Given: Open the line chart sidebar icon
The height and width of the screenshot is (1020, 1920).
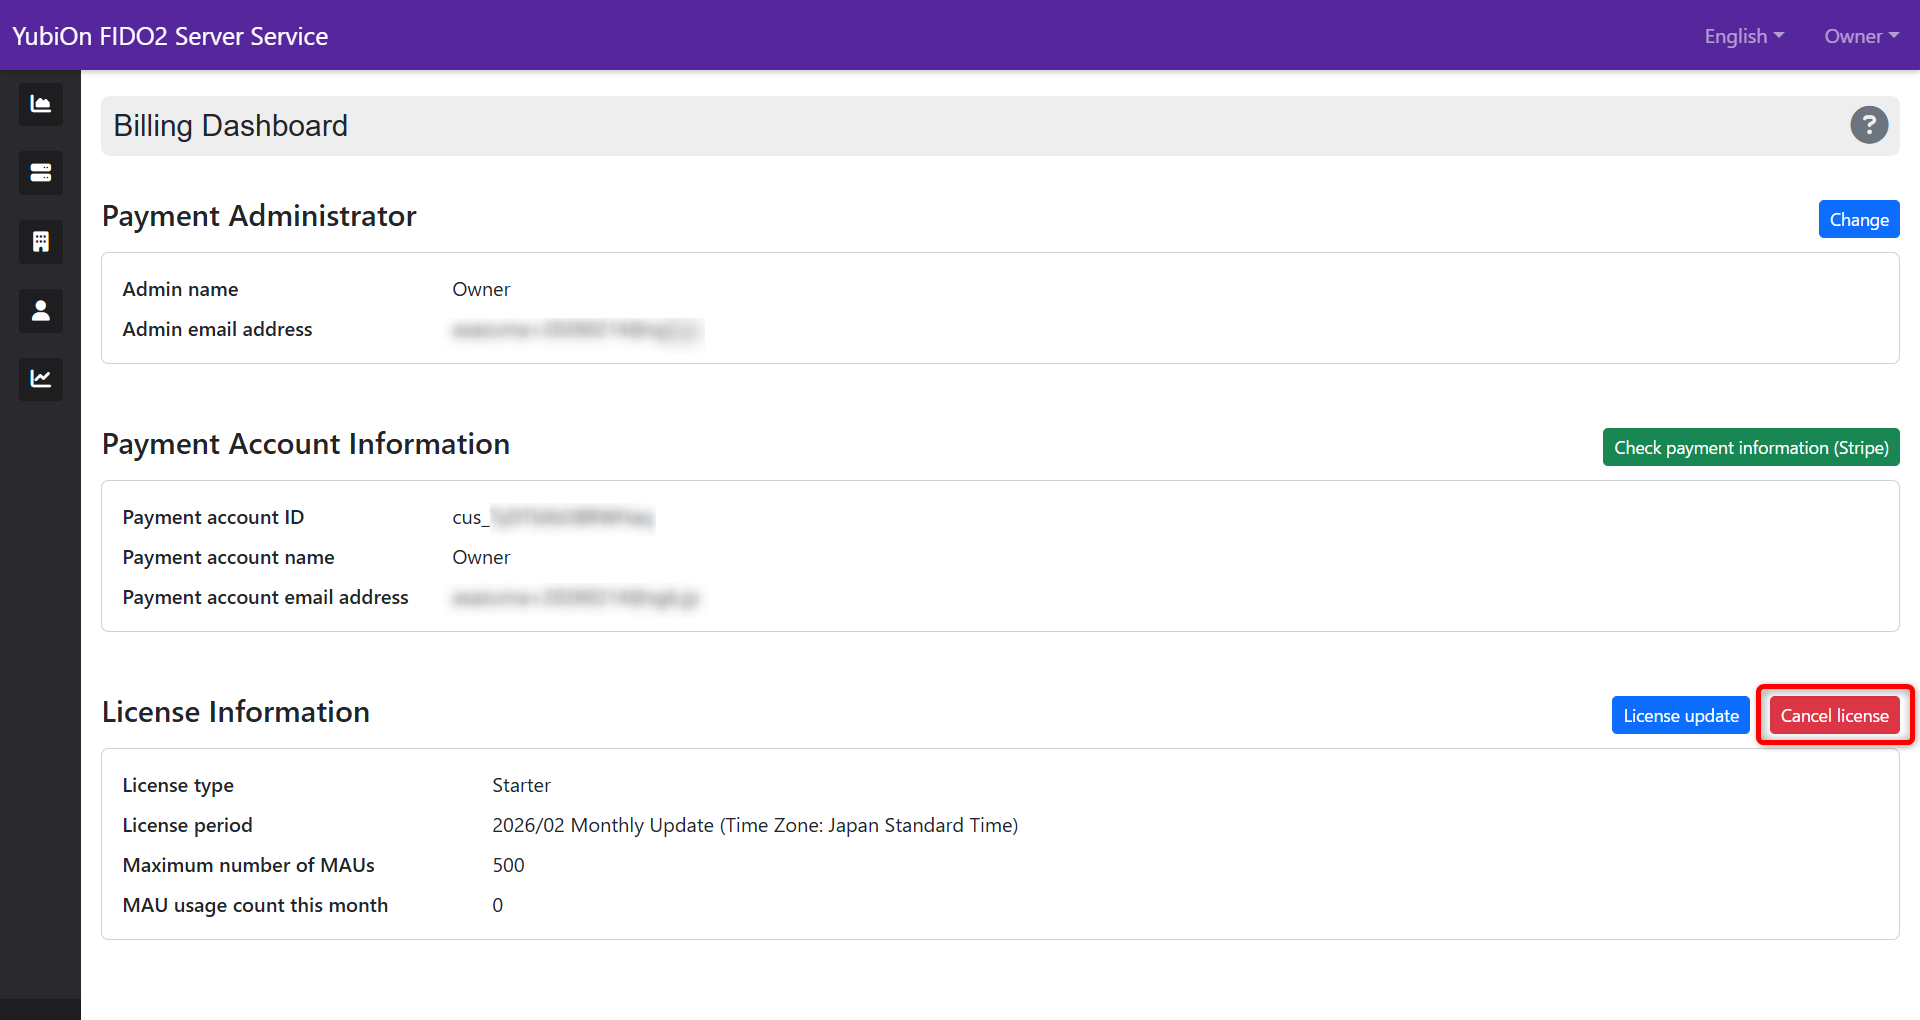Looking at the screenshot, I should coord(40,379).
